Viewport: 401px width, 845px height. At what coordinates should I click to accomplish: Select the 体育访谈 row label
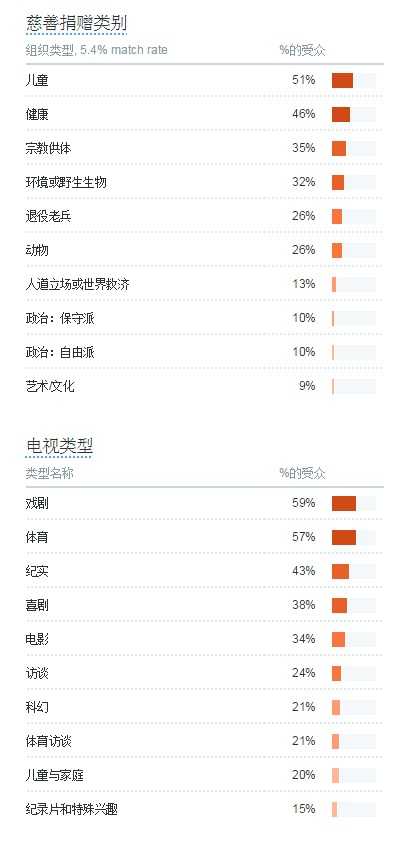[48, 741]
